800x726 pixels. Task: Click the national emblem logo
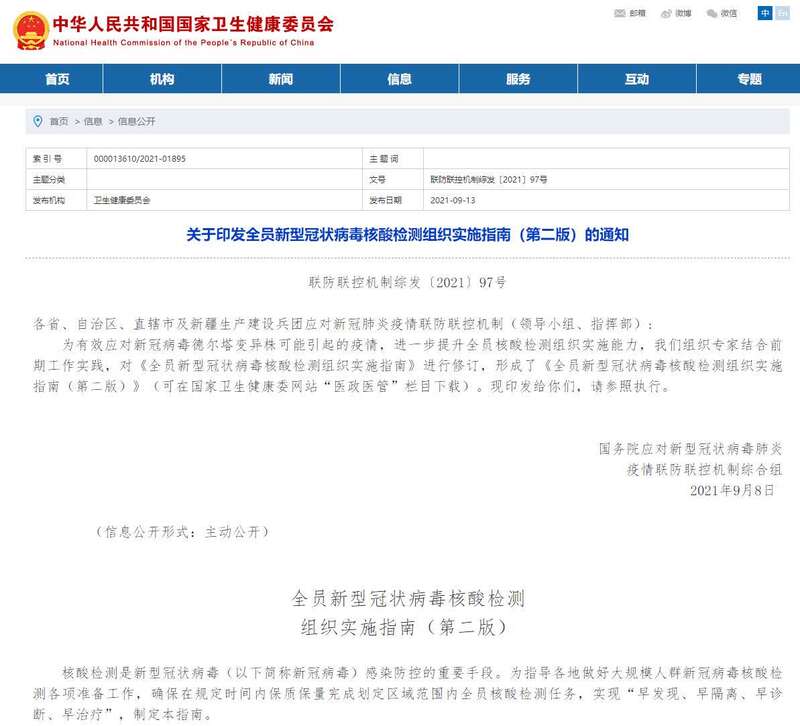click(x=29, y=30)
